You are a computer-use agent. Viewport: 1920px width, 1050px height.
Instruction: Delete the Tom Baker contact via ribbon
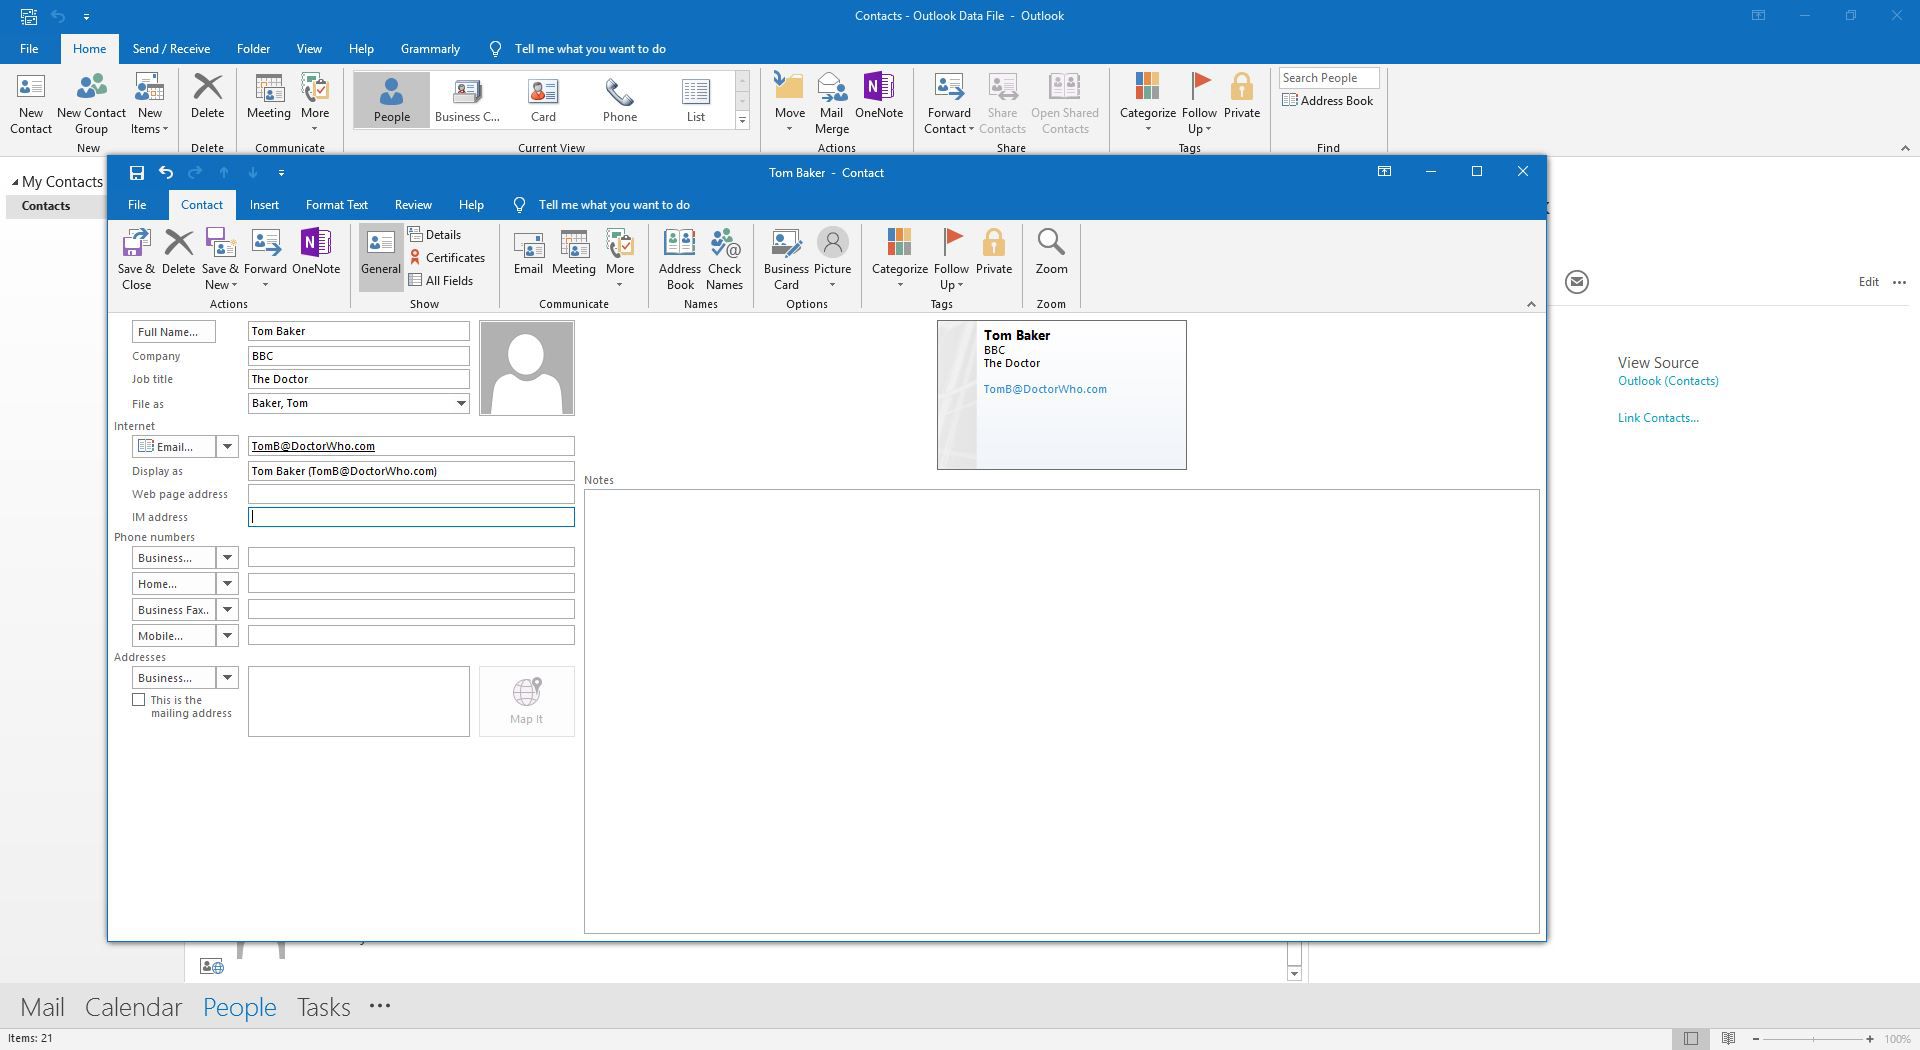178,252
